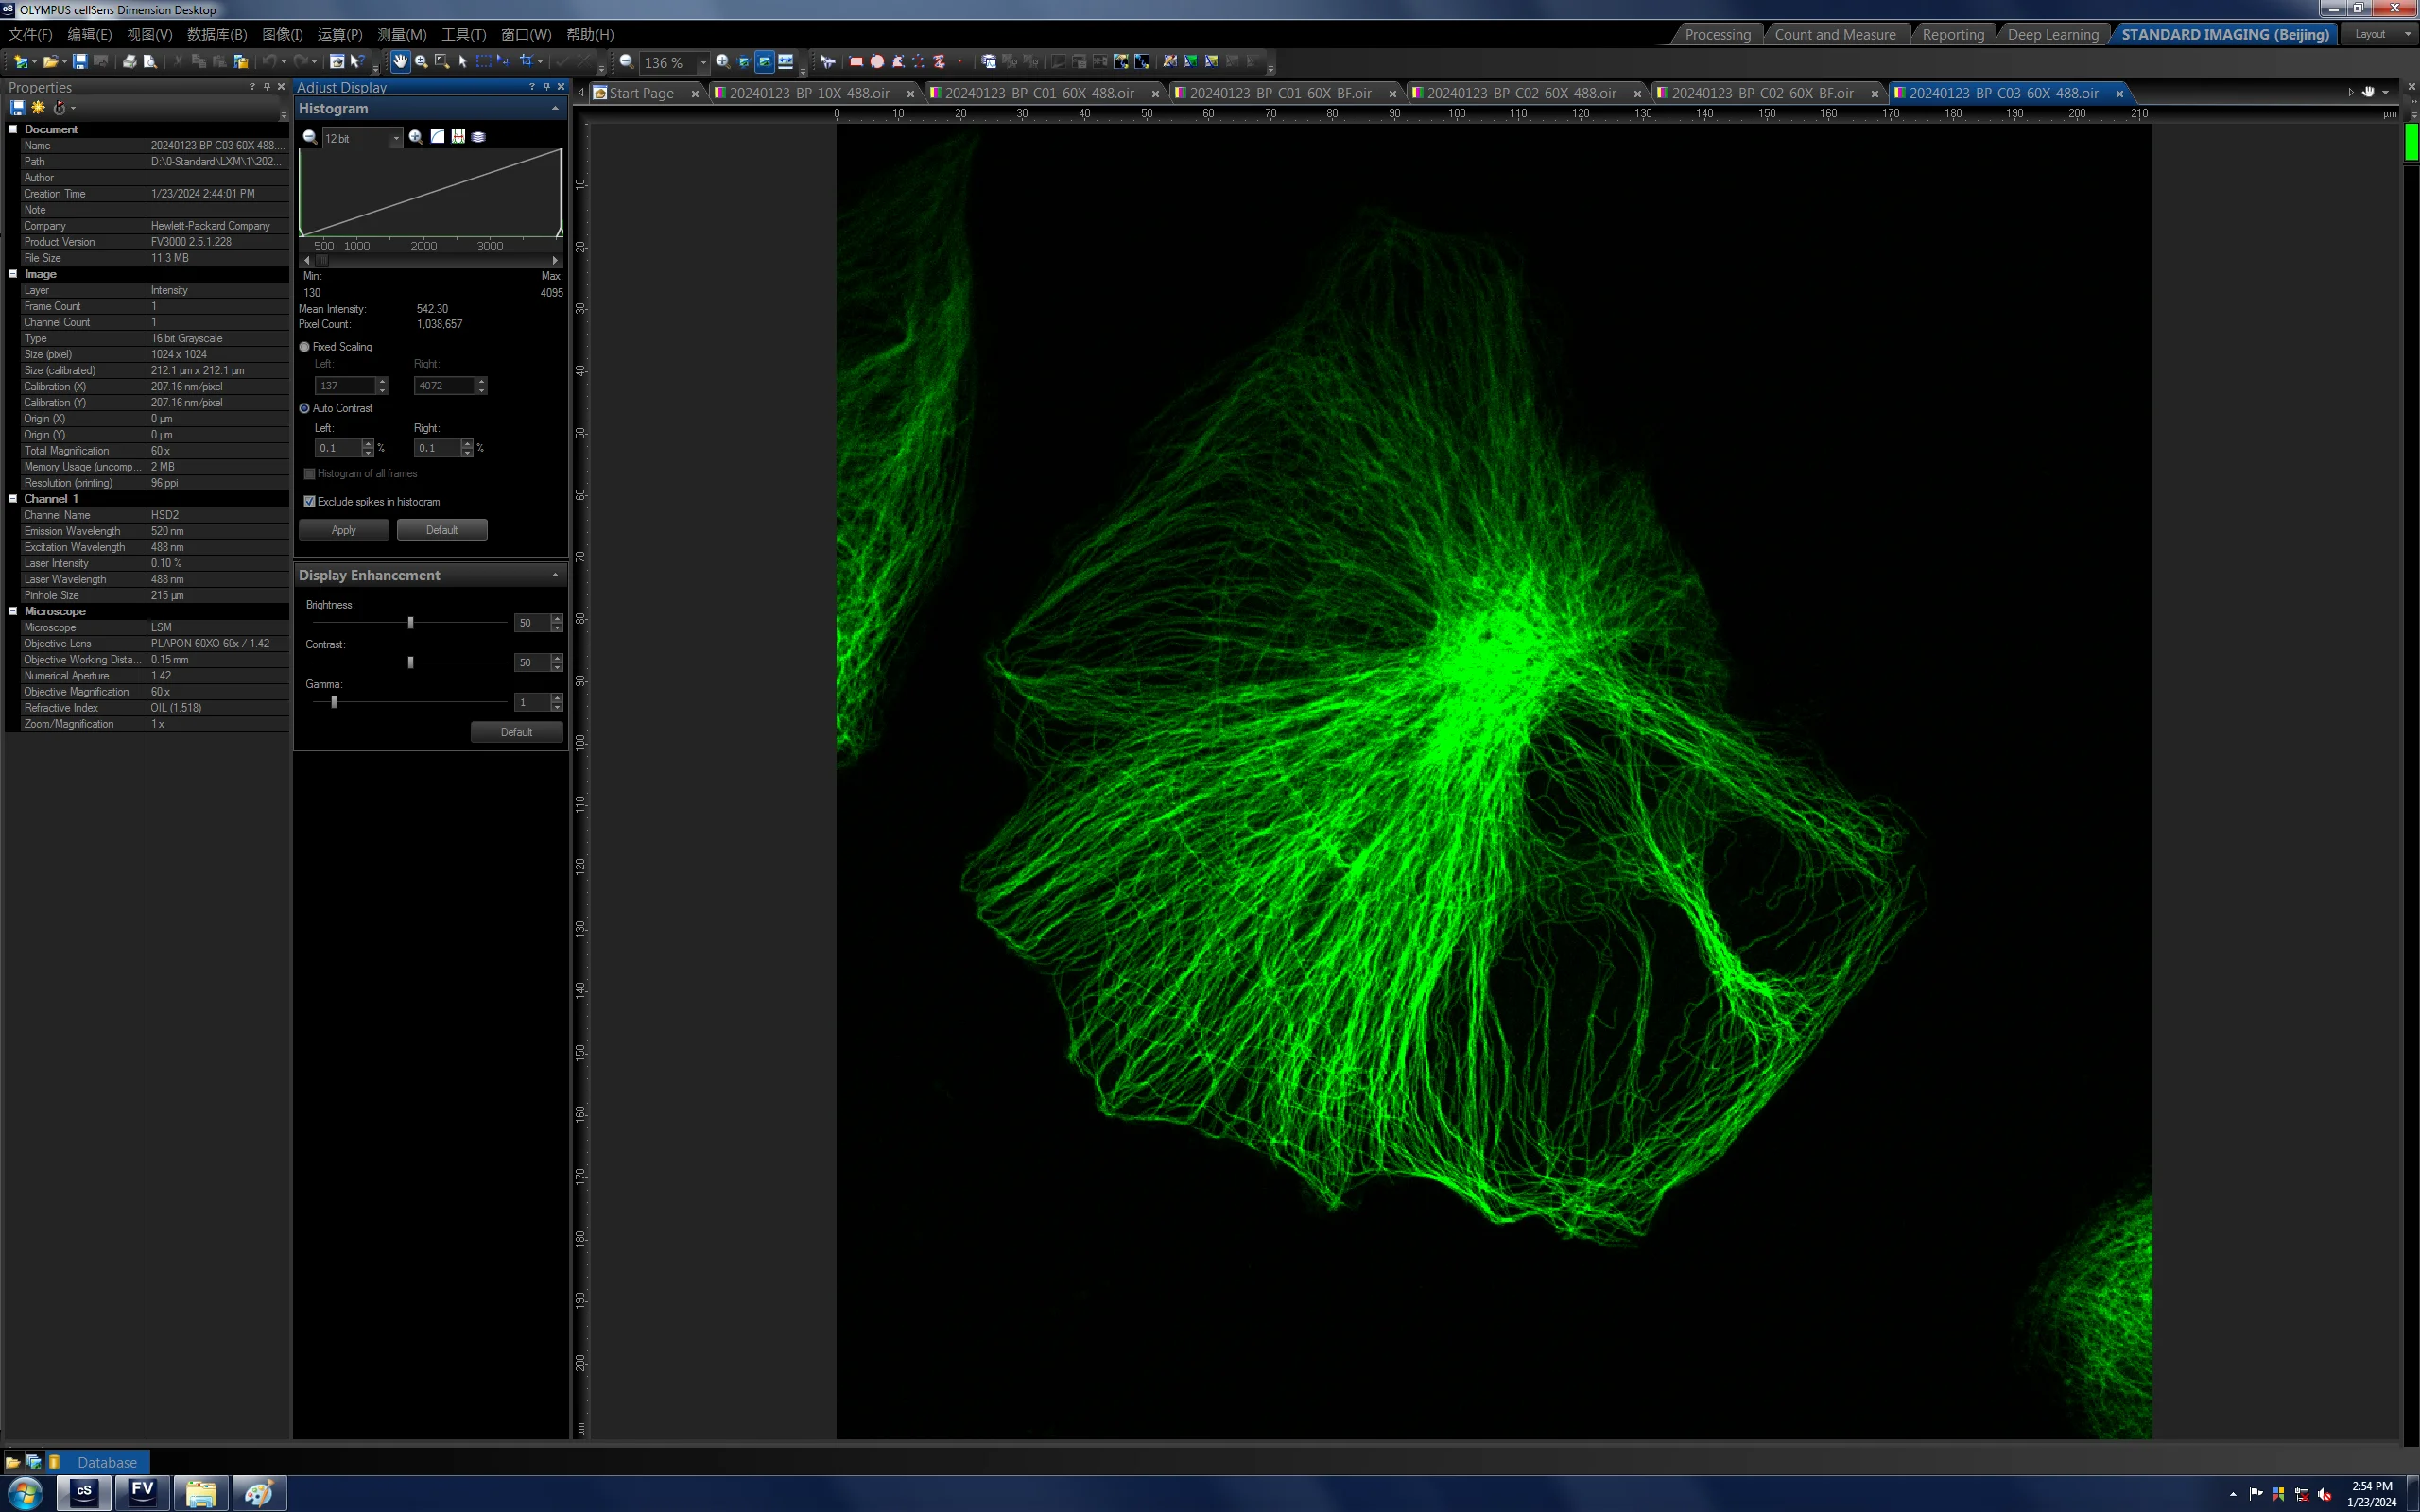Uncheck Exclude spikes in histogram
Viewport: 2420px width, 1512px height.
pyautogui.click(x=309, y=502)
